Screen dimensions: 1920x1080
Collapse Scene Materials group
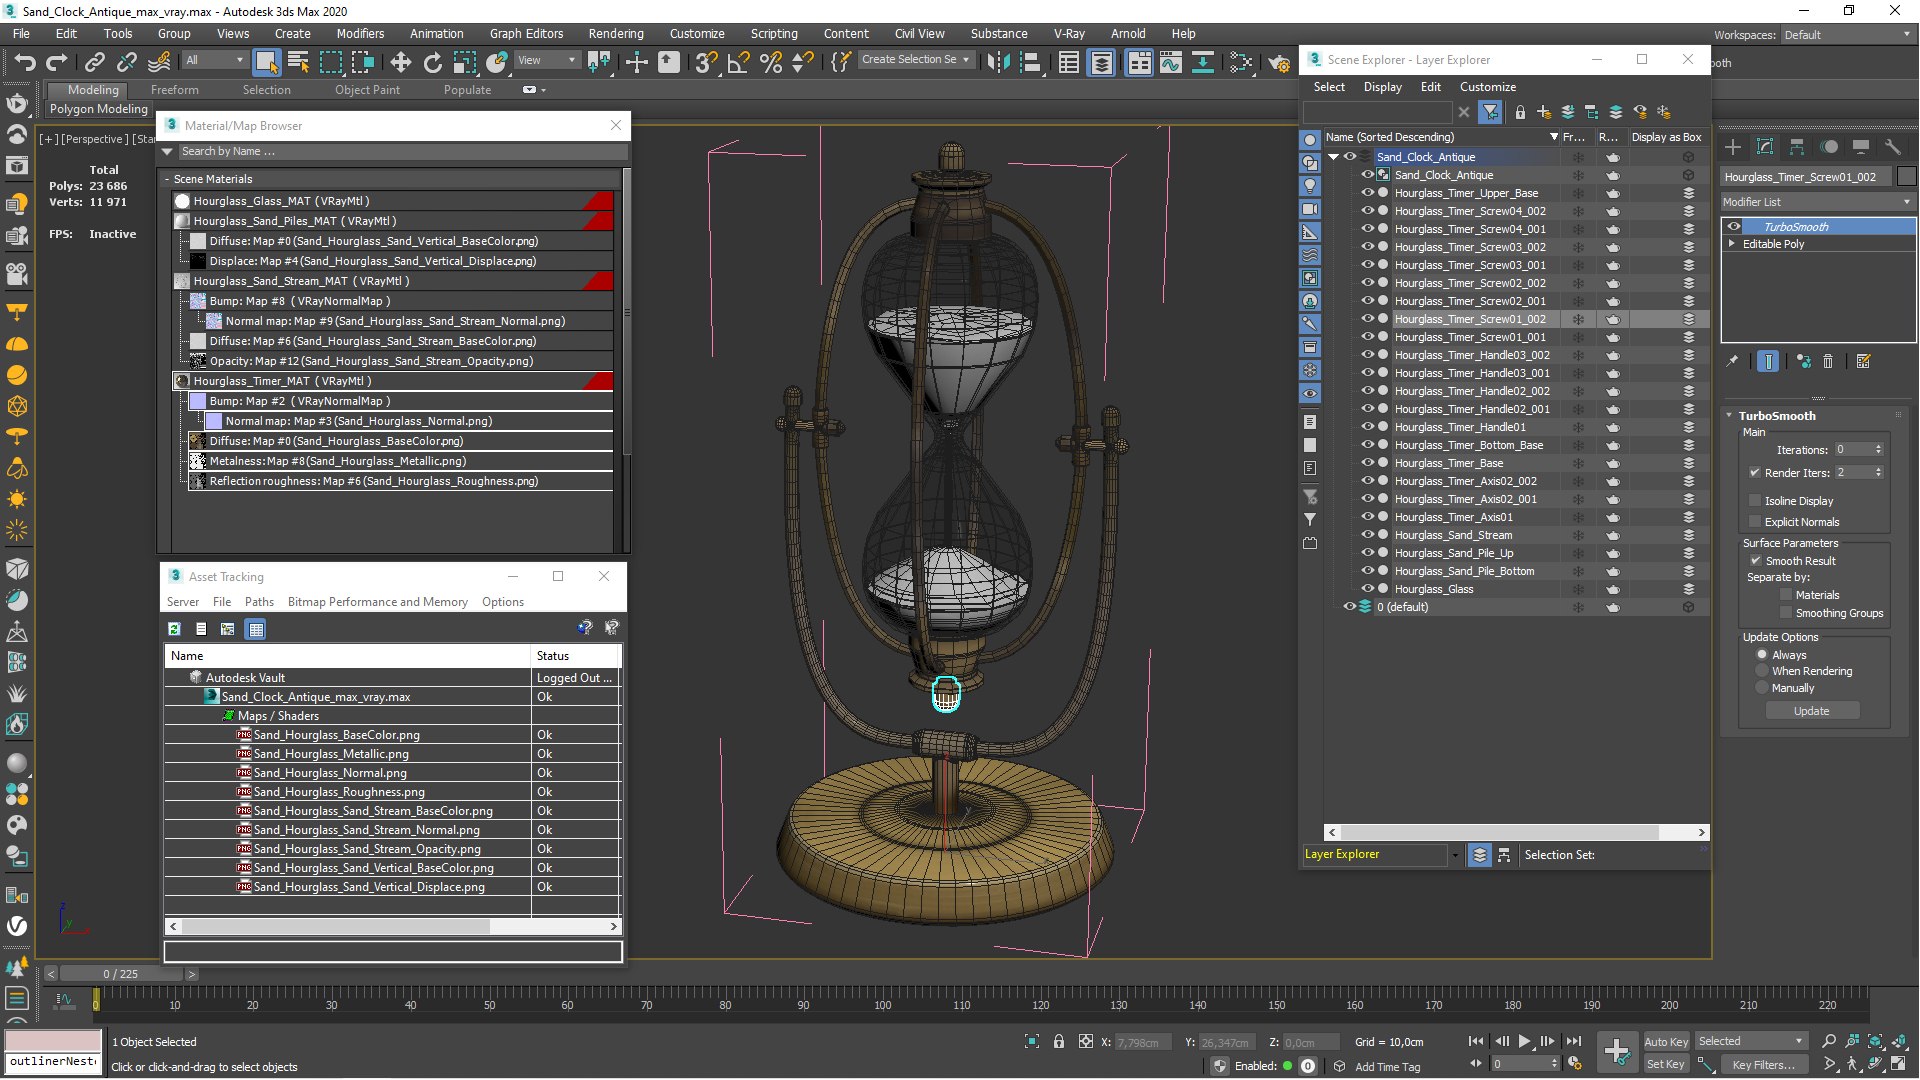point(167,179)
